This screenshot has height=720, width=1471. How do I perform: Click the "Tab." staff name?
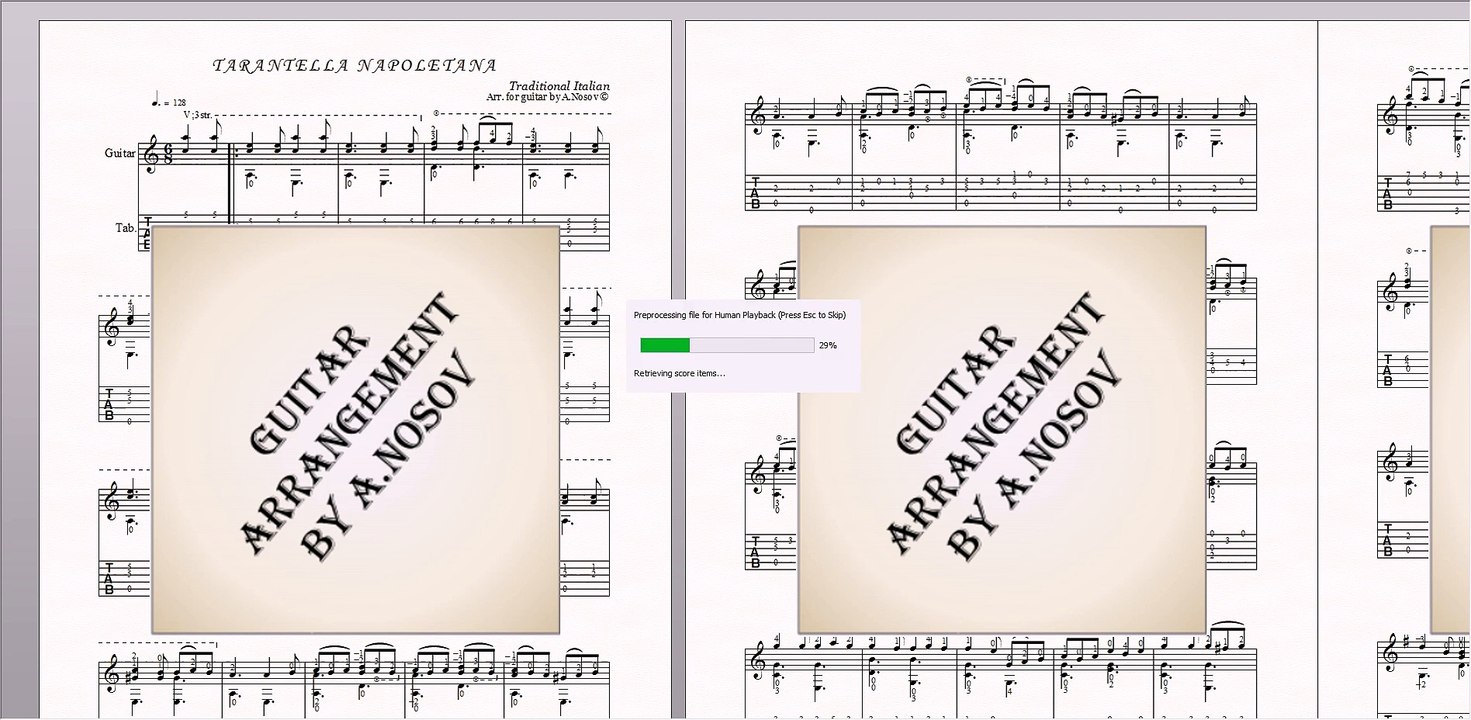click(x=125, y=228)
